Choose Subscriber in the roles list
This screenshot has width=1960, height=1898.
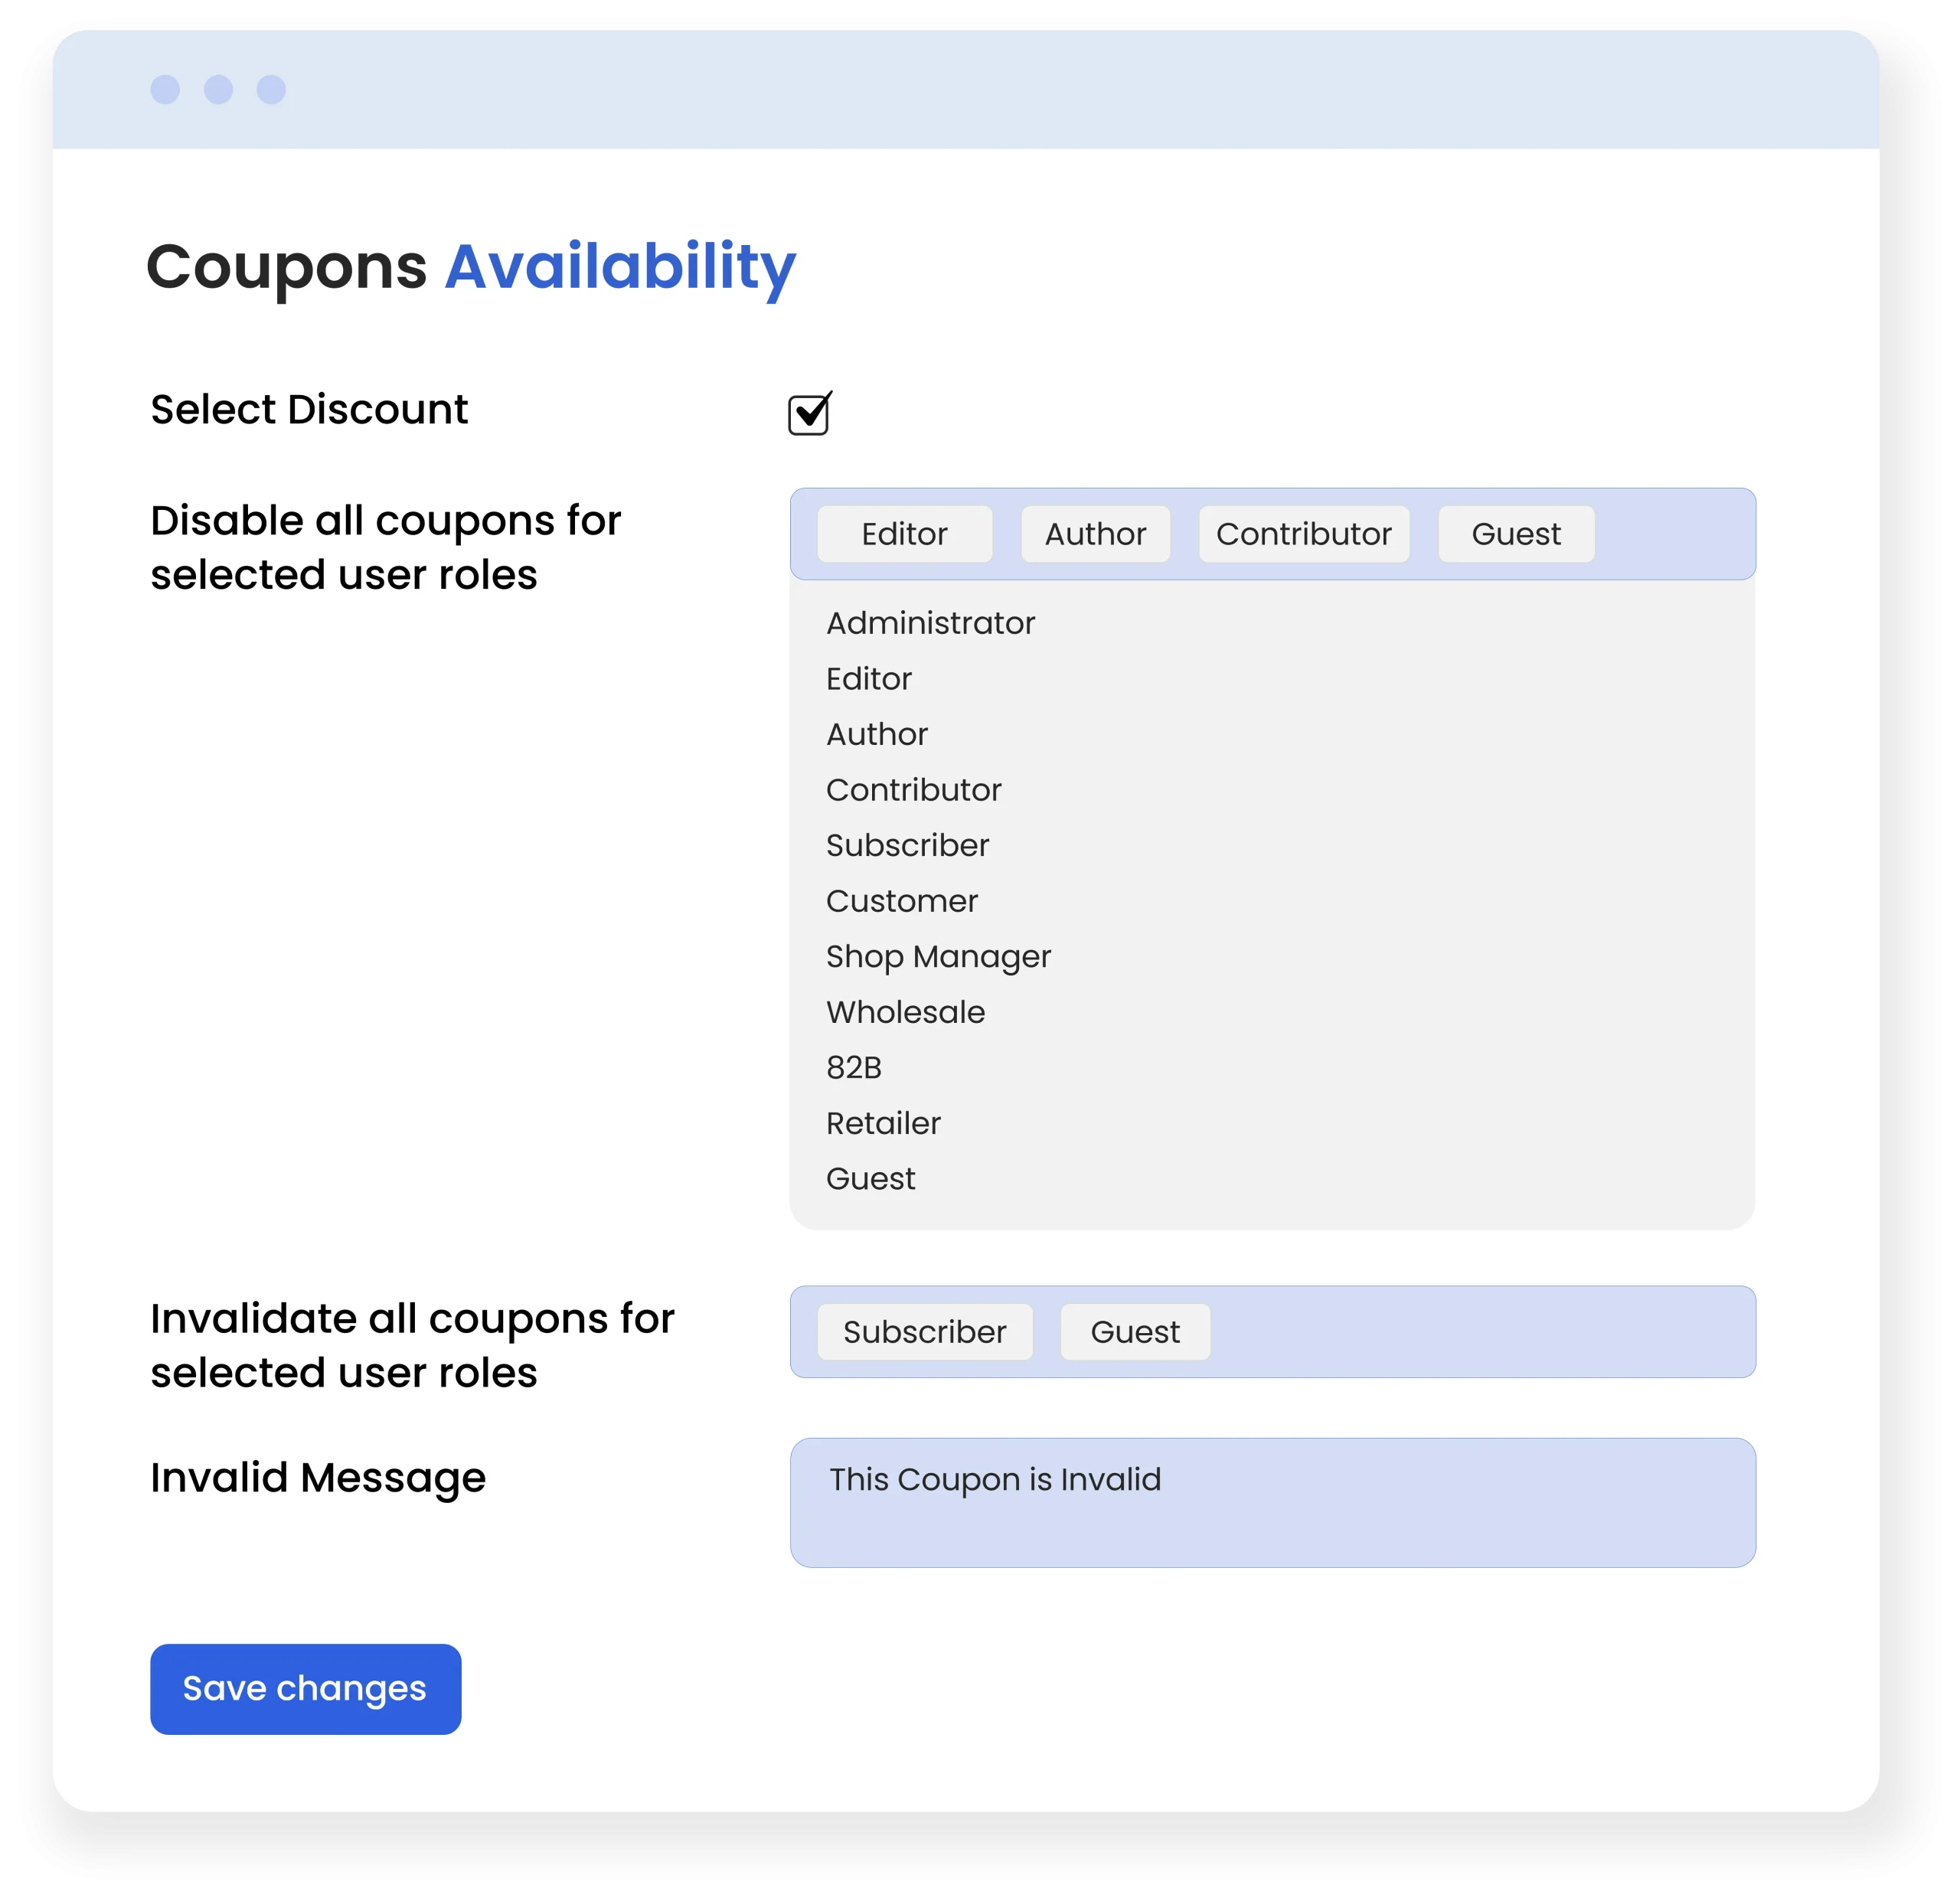[907, 845]
